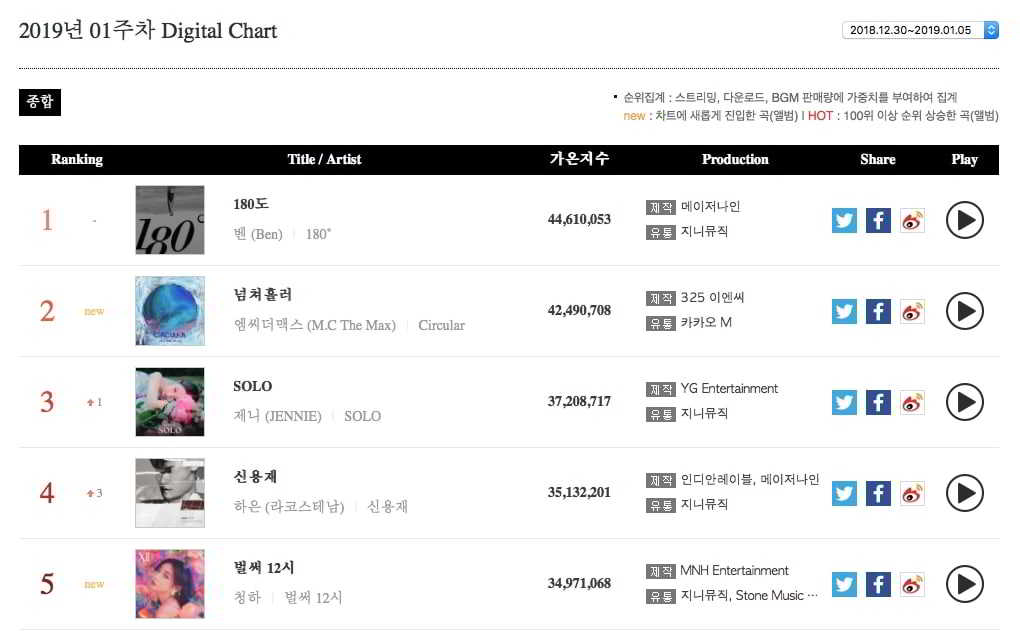Play the song 180도 by Ben

pos(964,220)
